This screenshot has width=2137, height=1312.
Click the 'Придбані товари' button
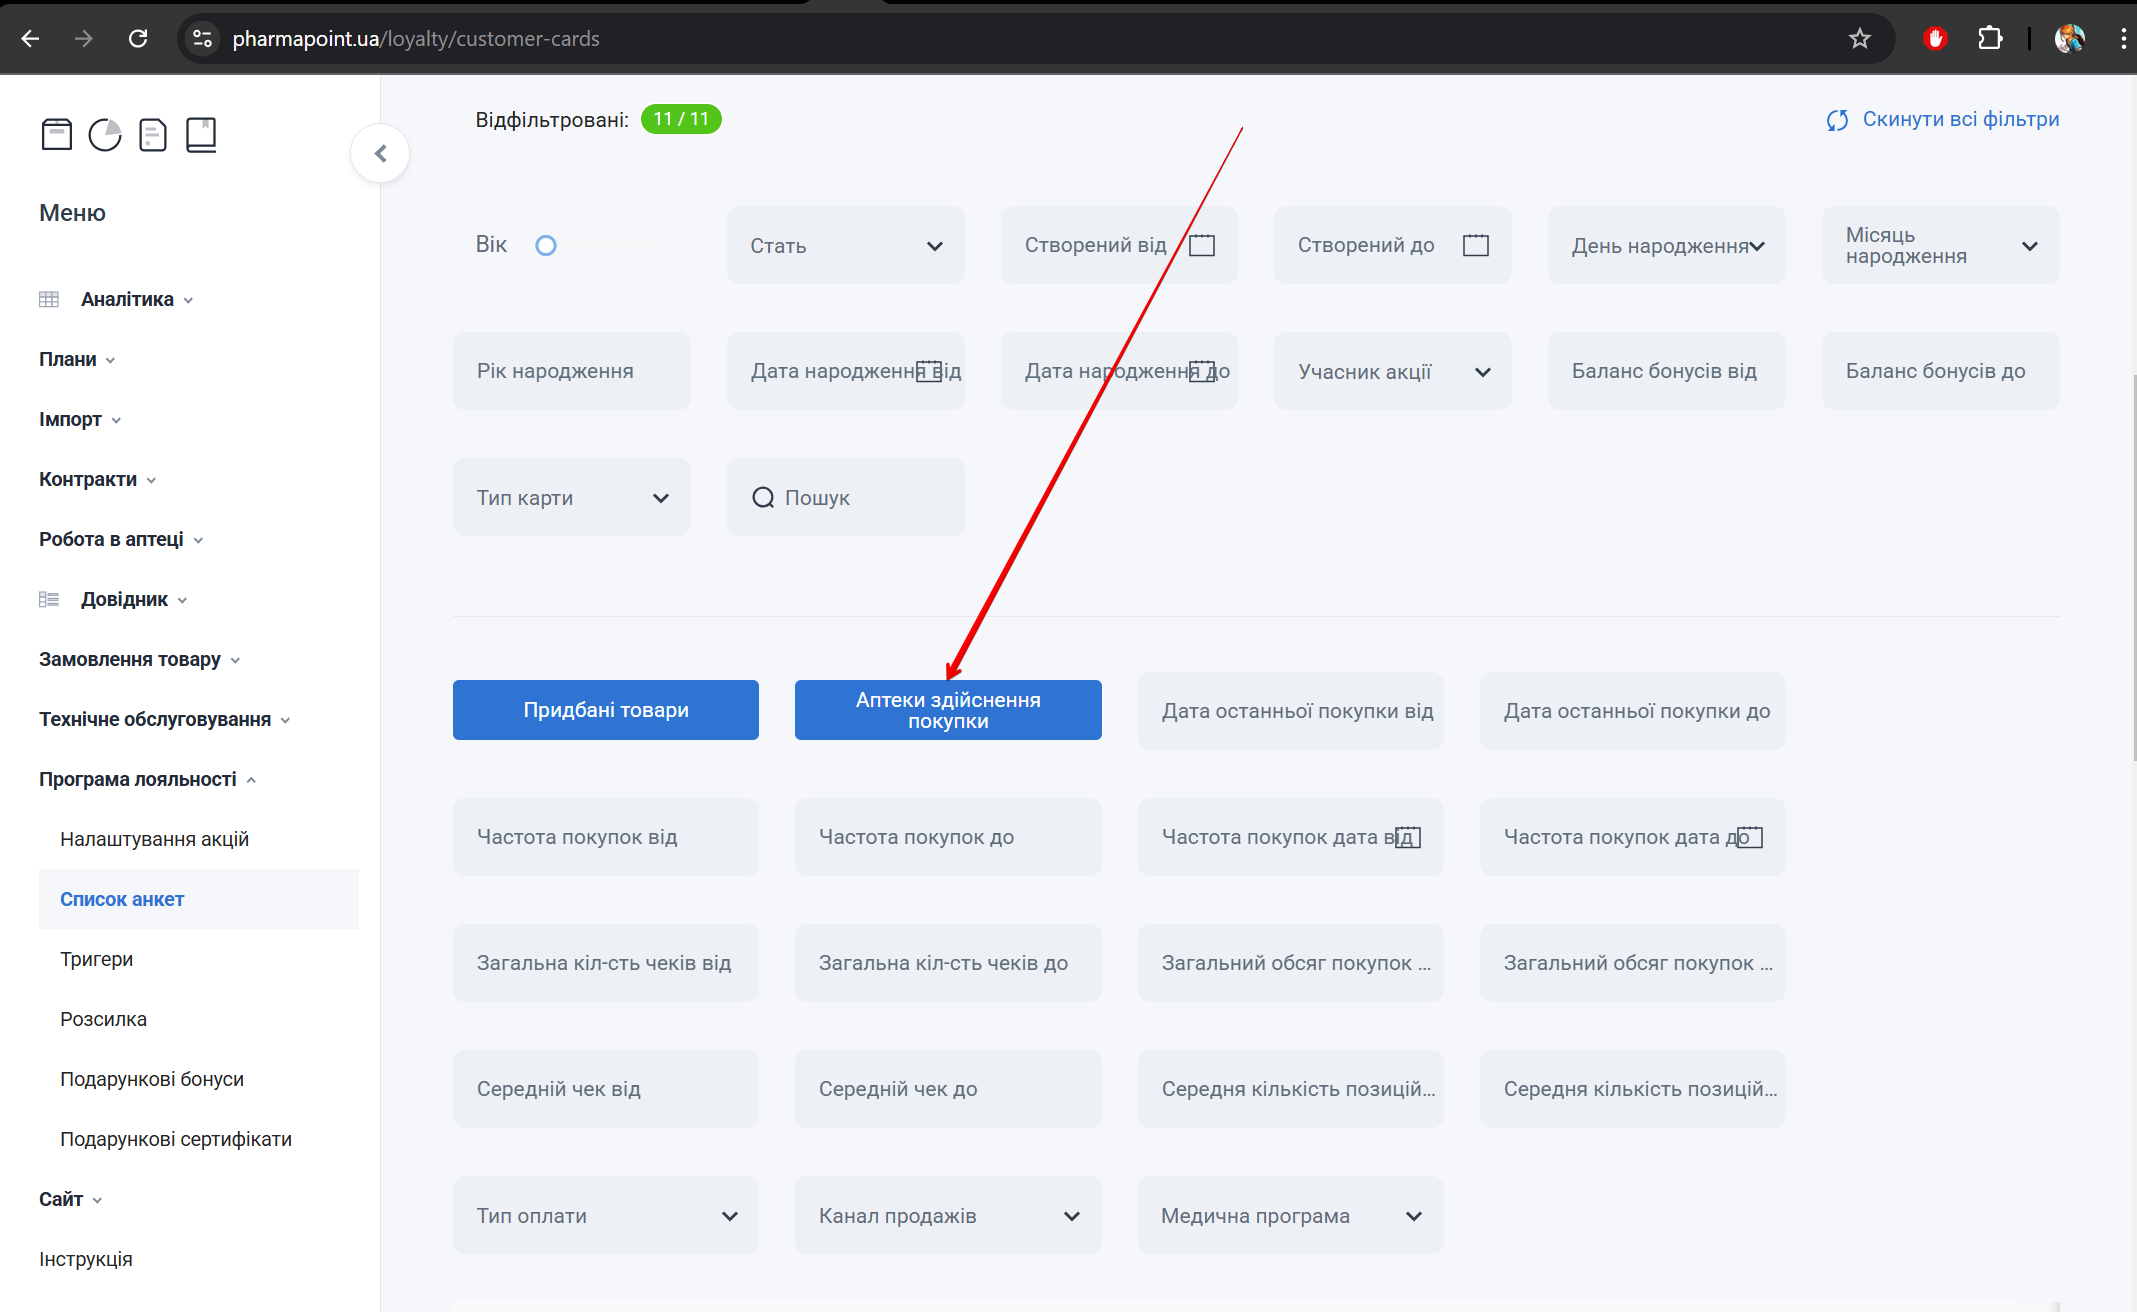pos(606,710)
